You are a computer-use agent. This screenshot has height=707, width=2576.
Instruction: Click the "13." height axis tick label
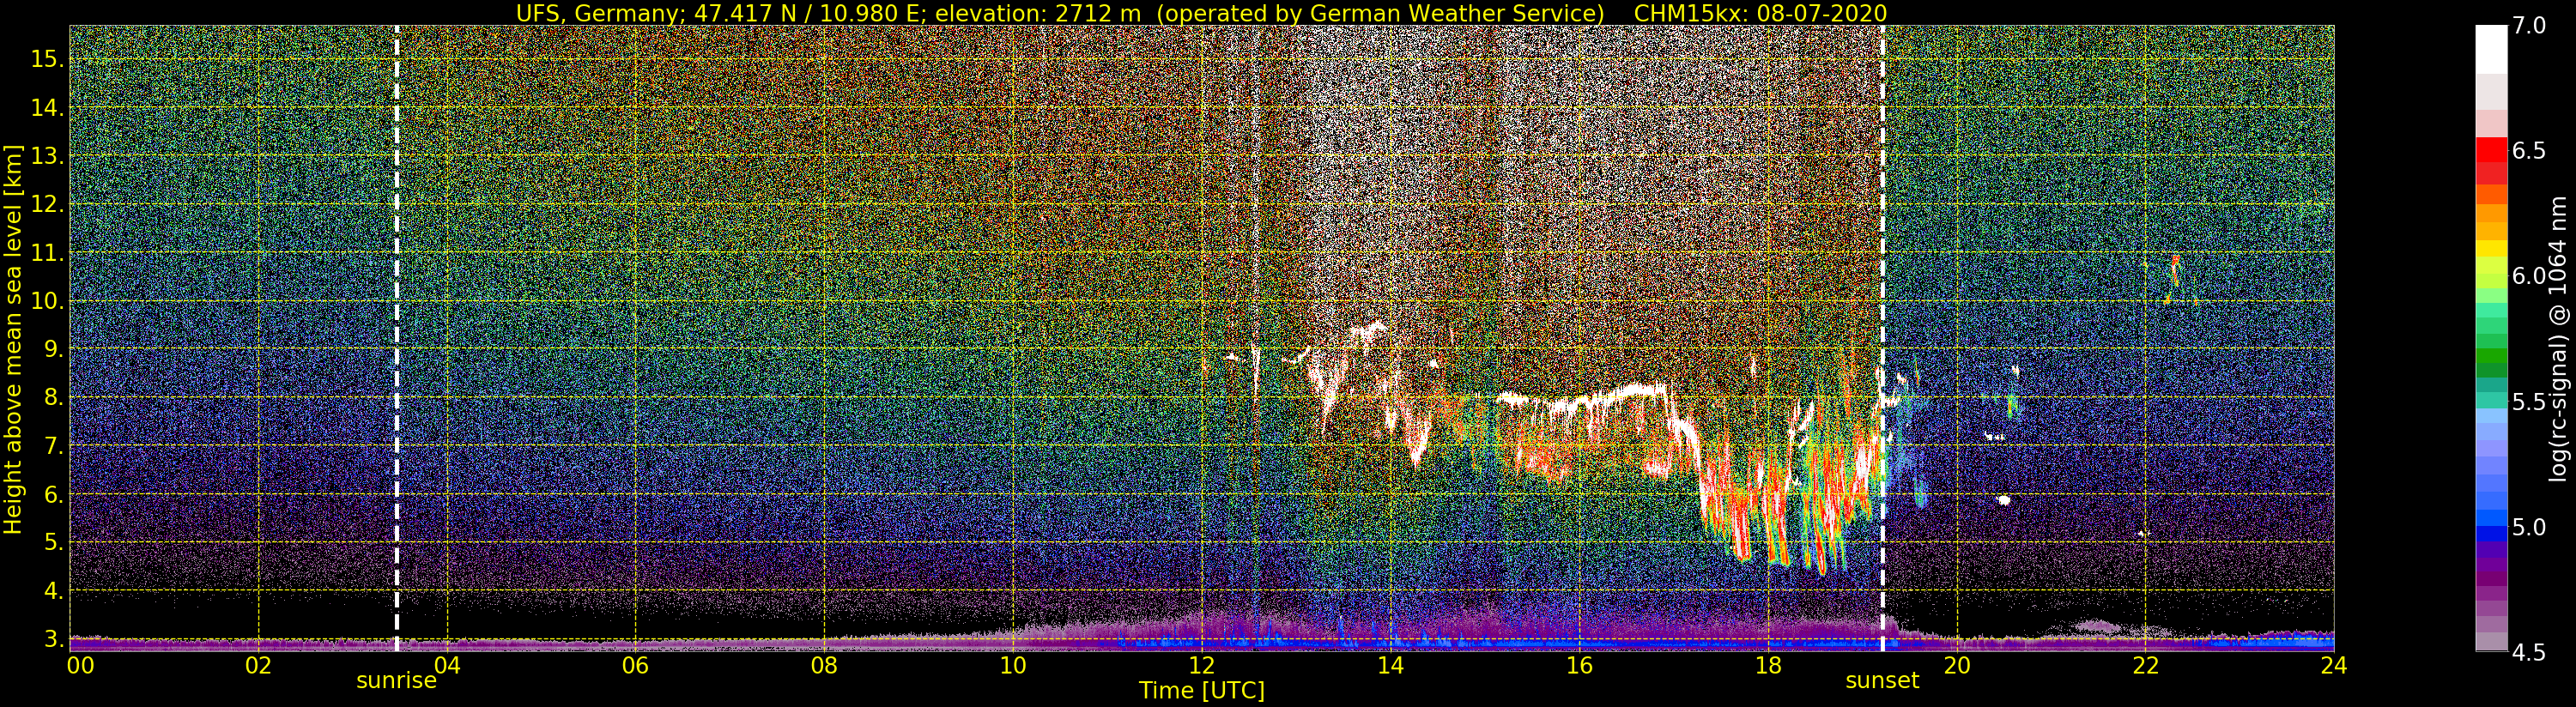[x=47, y=156]
